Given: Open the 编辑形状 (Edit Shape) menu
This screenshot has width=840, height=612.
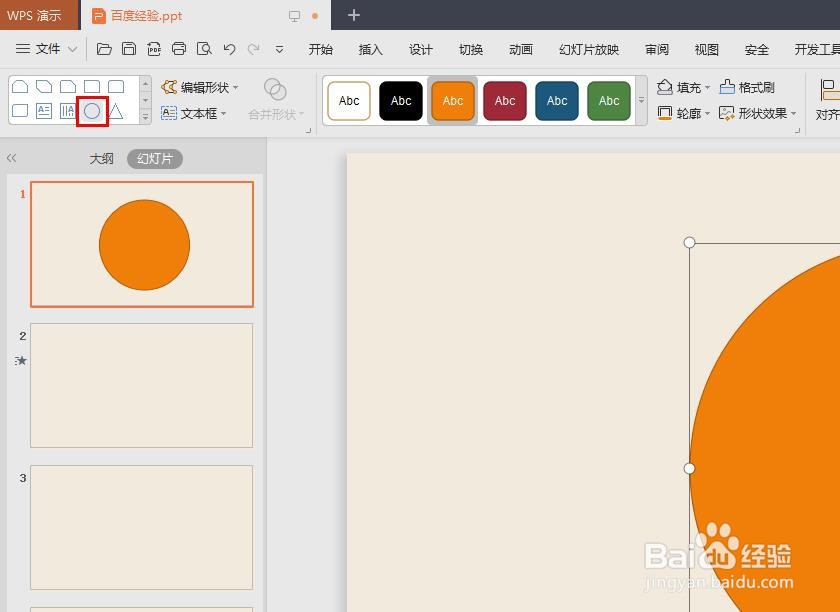Looking at the screenshot, I should click(x=200, y=87).
